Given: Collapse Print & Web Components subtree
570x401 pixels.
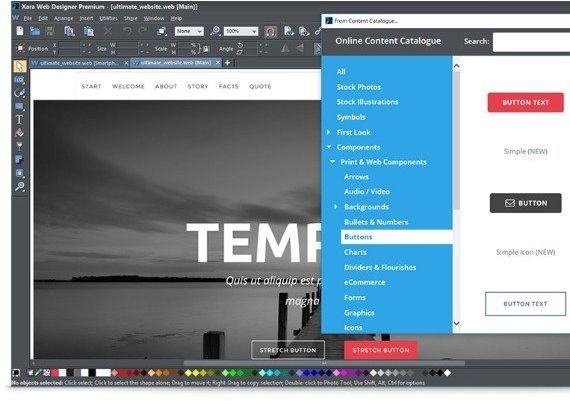Looking at the screenshot, I should click(332, 162).
